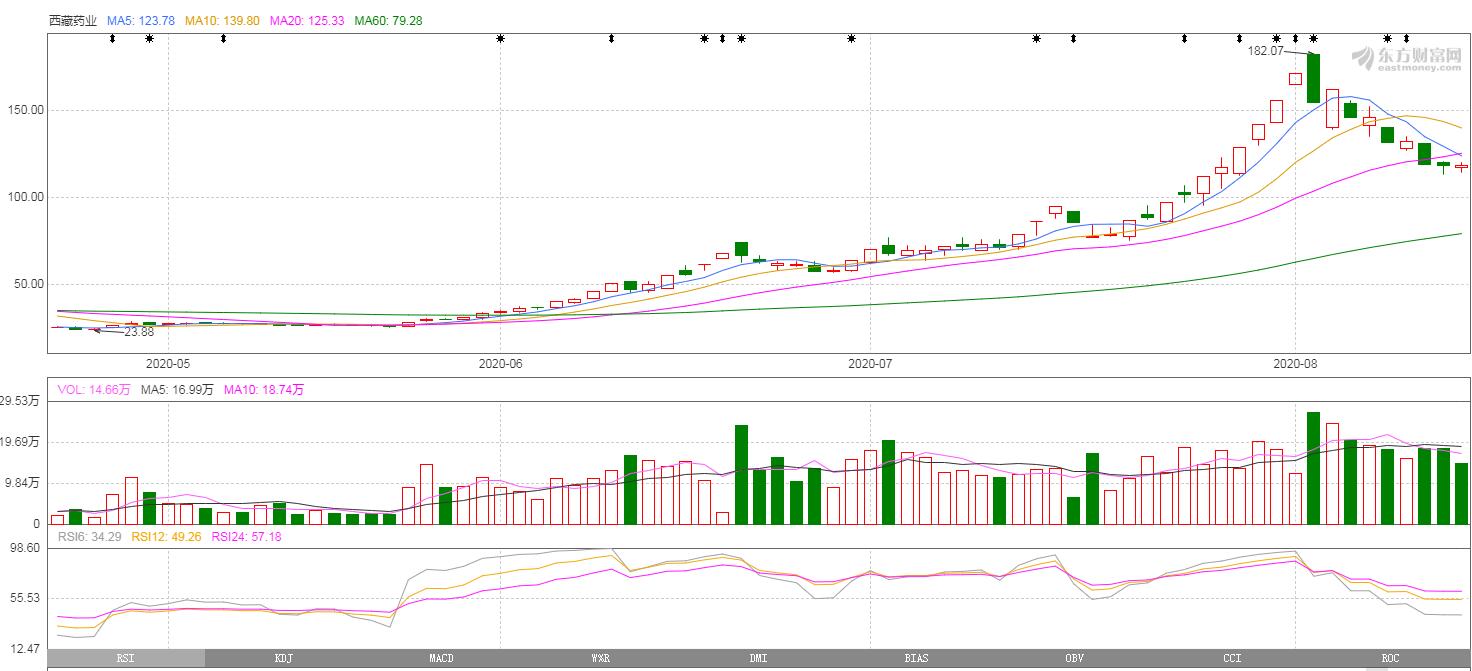
Task: Open the OBV indicator tab
Action: click(x=1074, y=658)
